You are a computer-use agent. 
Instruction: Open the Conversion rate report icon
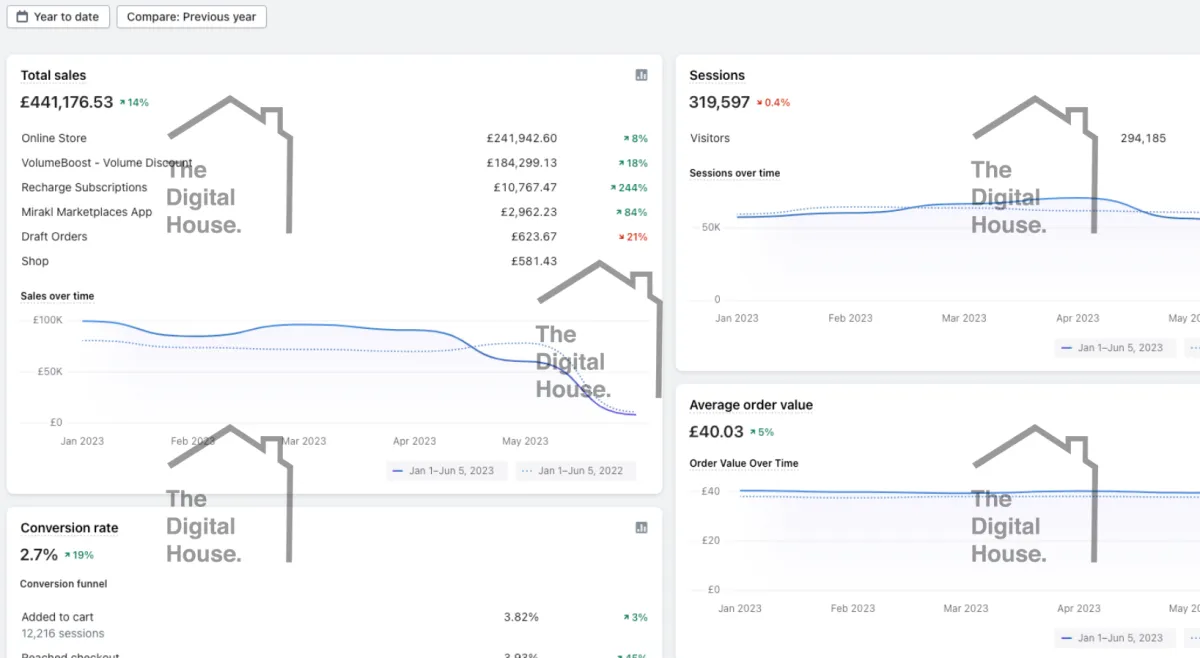point(642,528)
